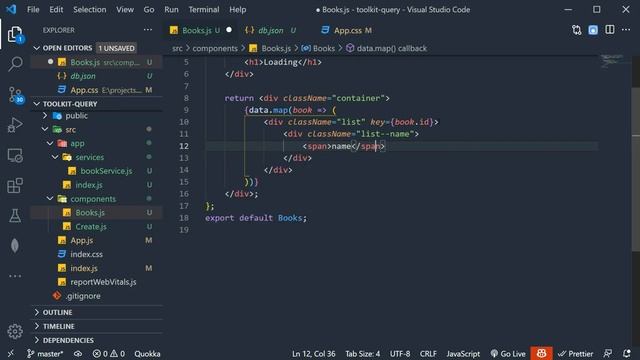
Task: Open the MongoDB leaf icon
Action: (15, 246)
